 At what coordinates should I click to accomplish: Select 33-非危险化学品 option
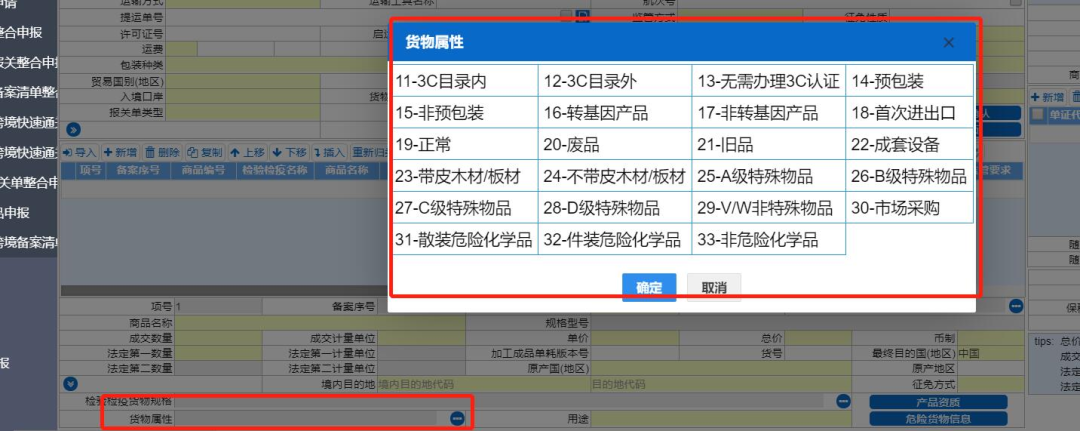pyautogui.click(x=768, y=239)
